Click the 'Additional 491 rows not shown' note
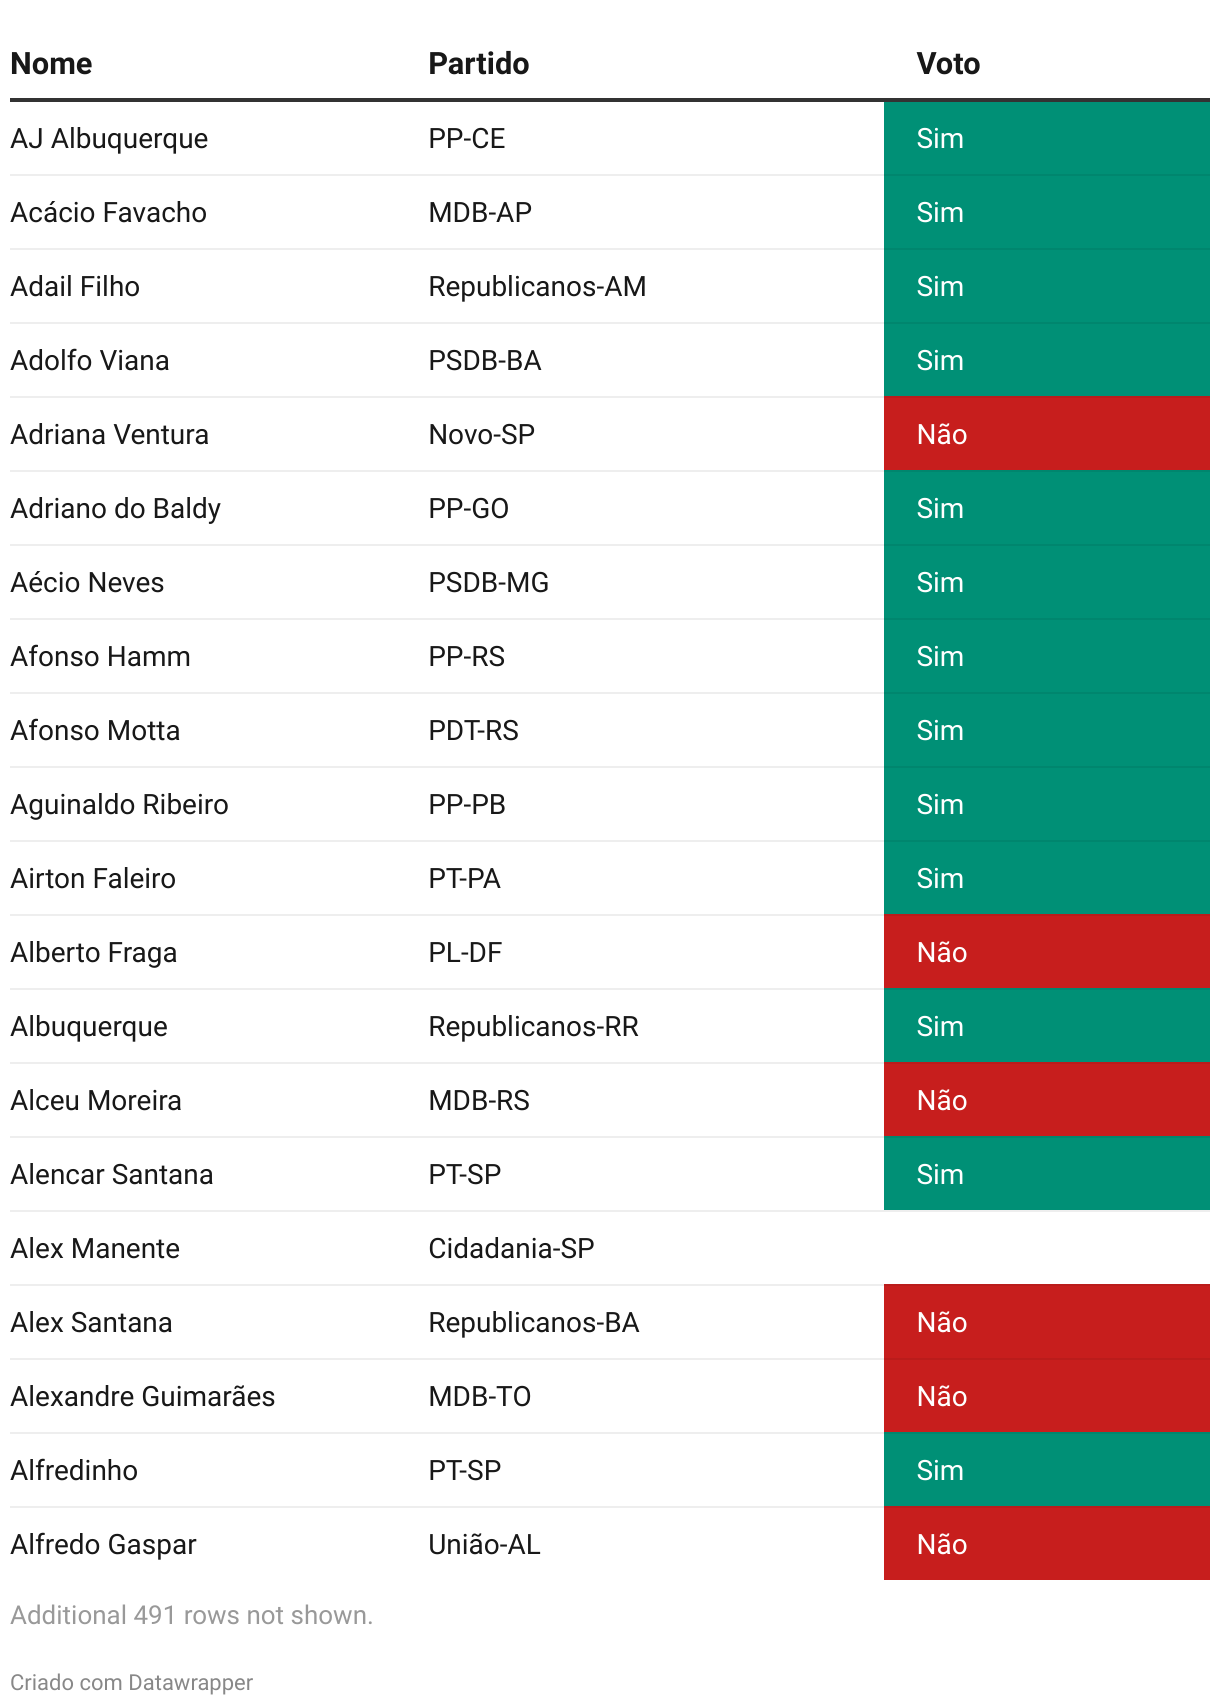 pos(191,1615)
